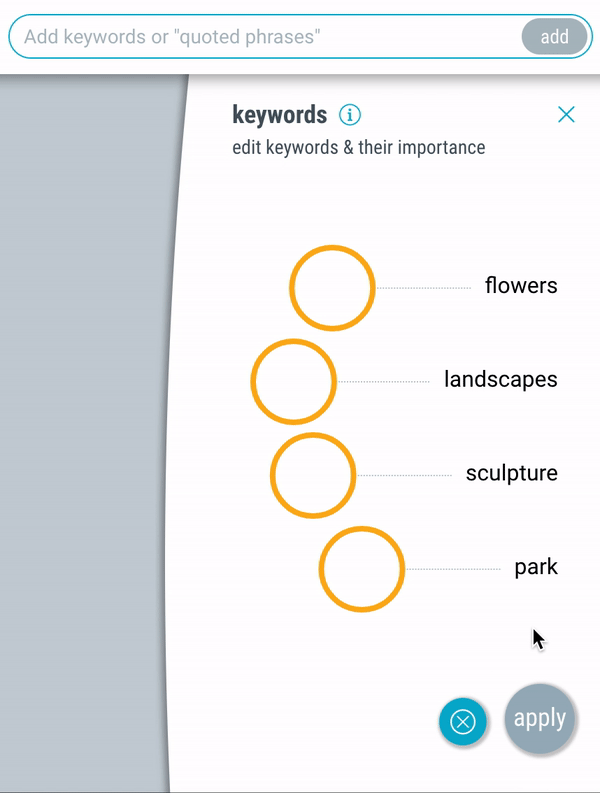Click the info icon beside keywords heading
This screenshot has width=600, height=793.
[350, 115]
